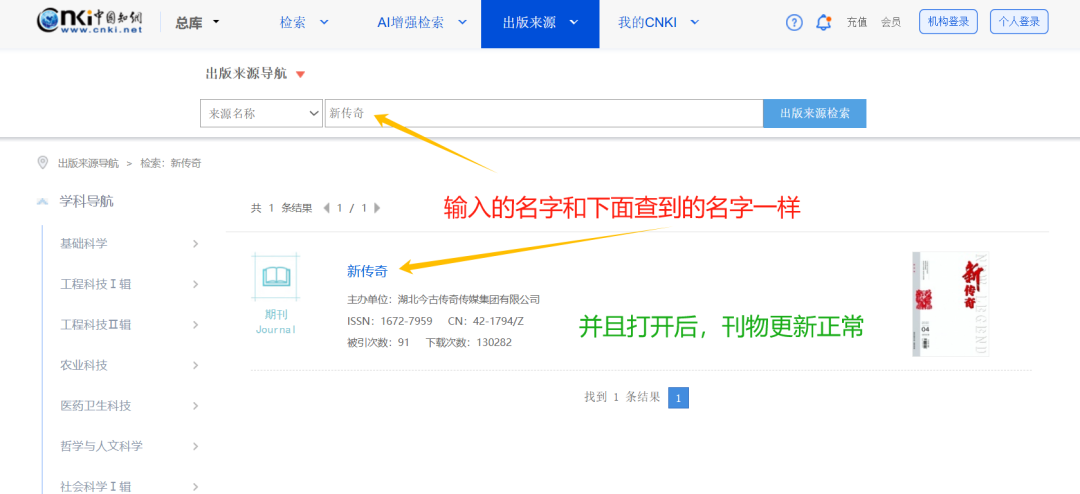This screenshot has width=1080, height=494.
Task: Click the 会员 link
Action: [891, 23]
